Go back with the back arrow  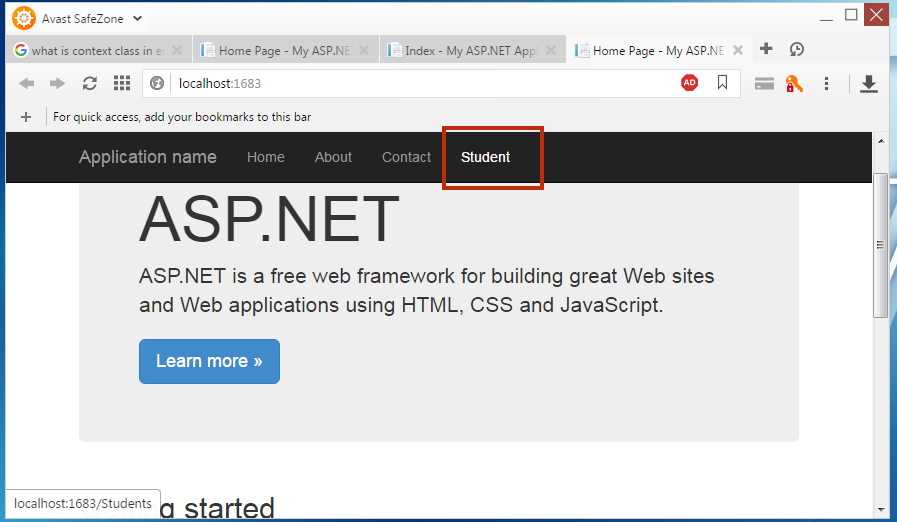tap(26, 84)
